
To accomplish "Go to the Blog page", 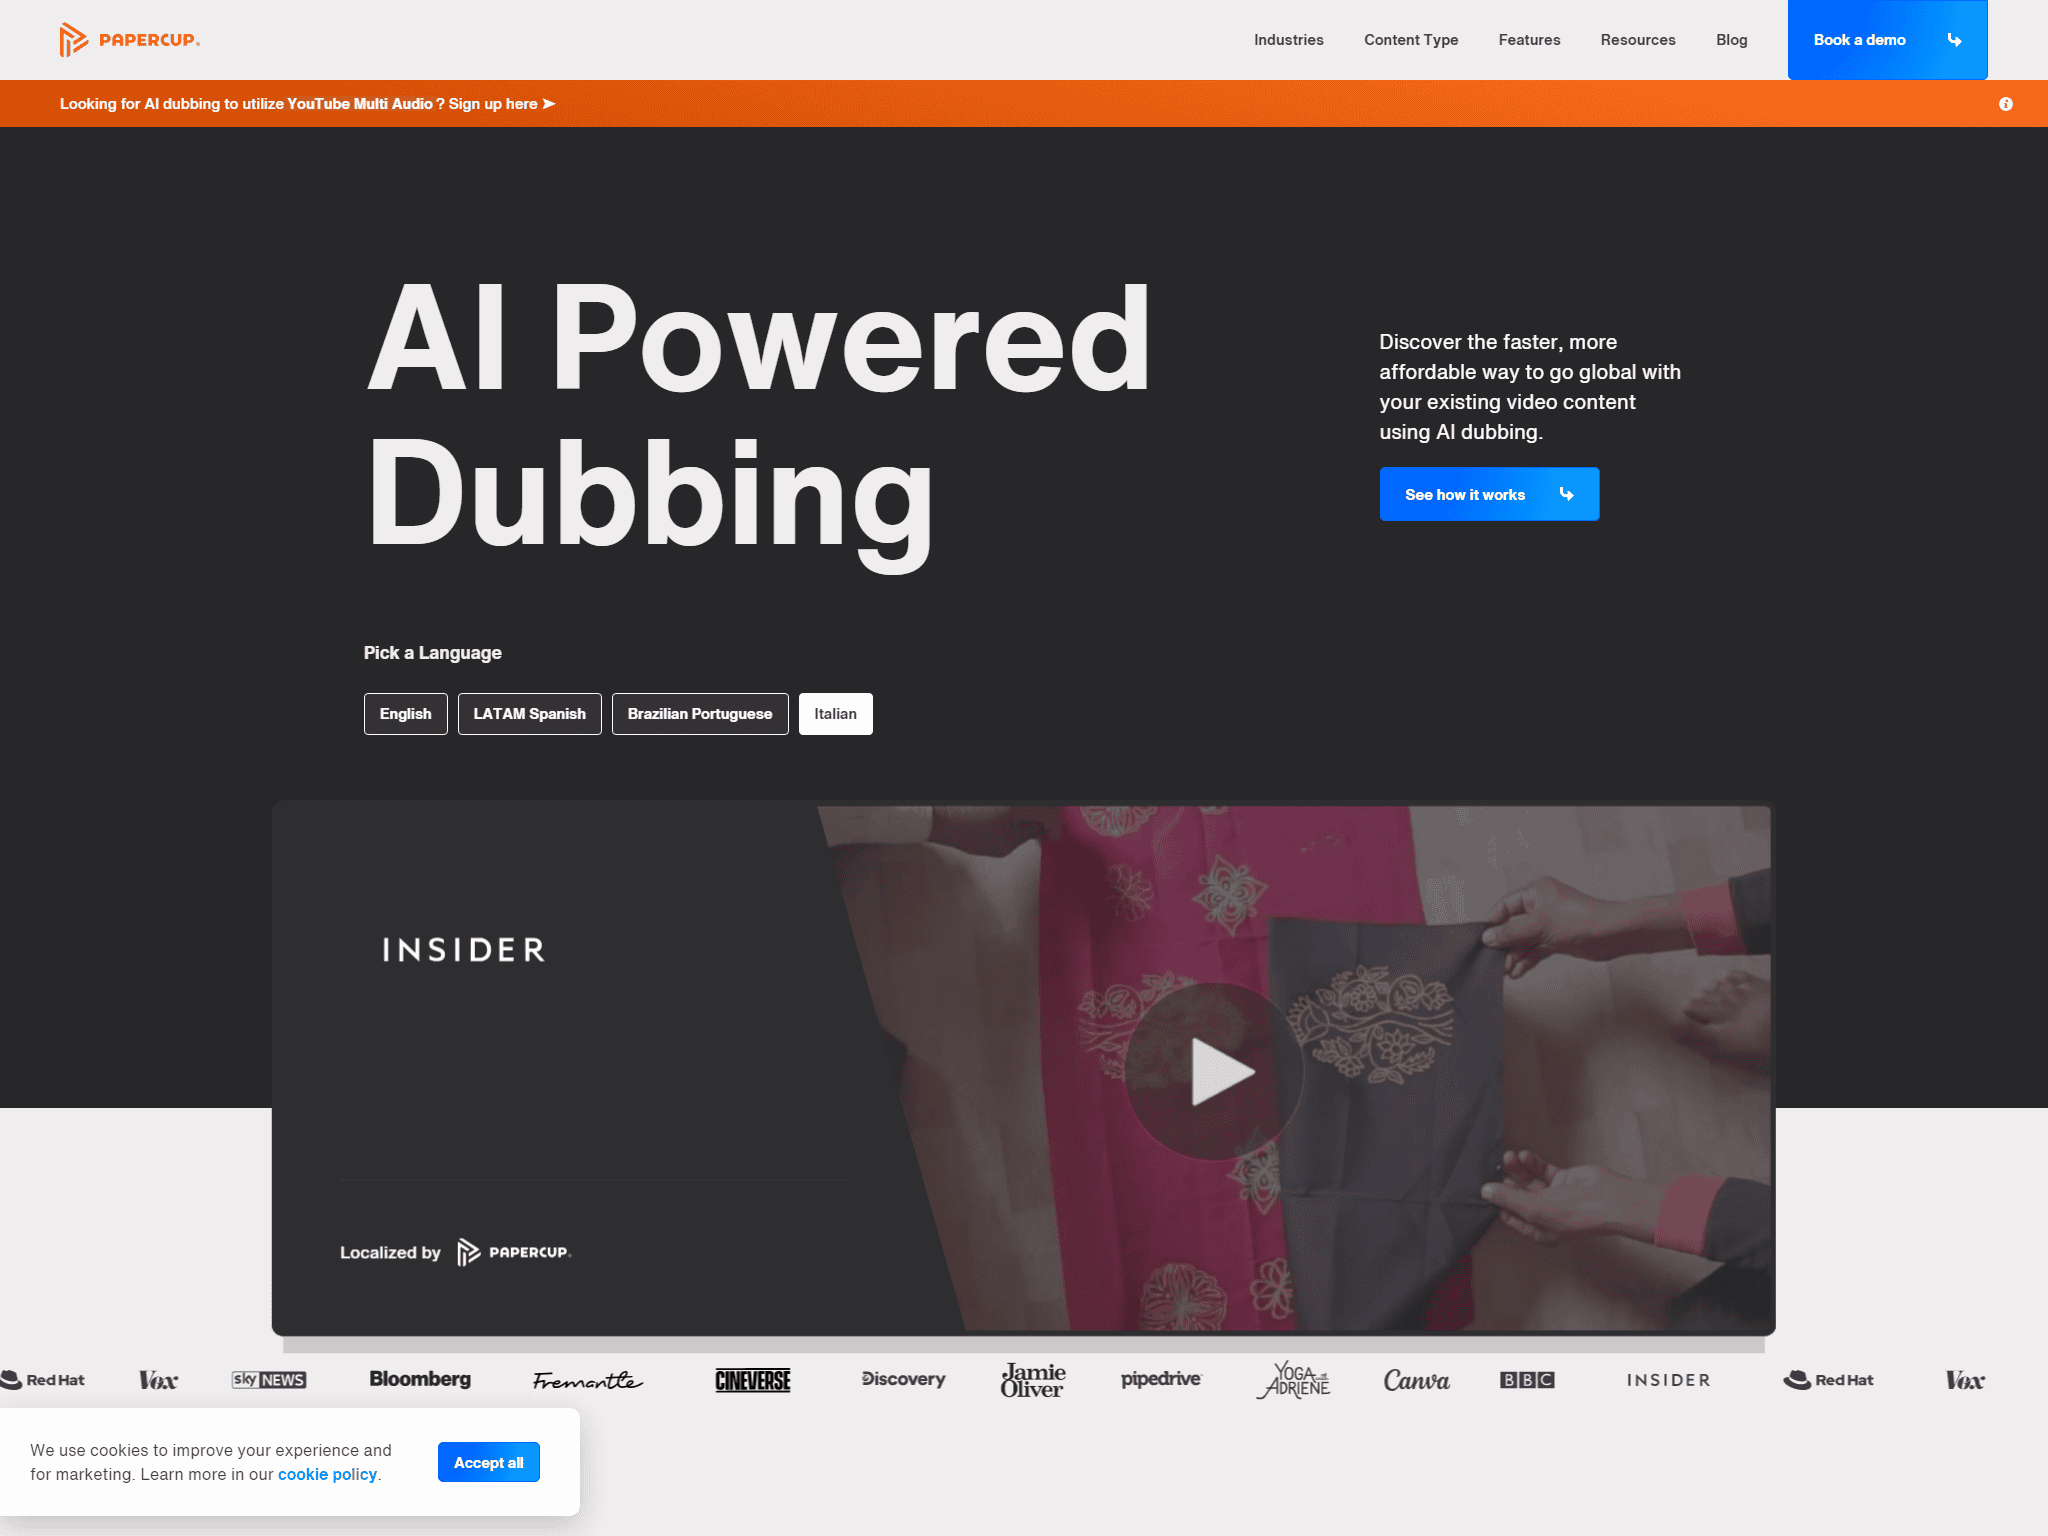I will pyautogui.click(x=1732, y=40).
